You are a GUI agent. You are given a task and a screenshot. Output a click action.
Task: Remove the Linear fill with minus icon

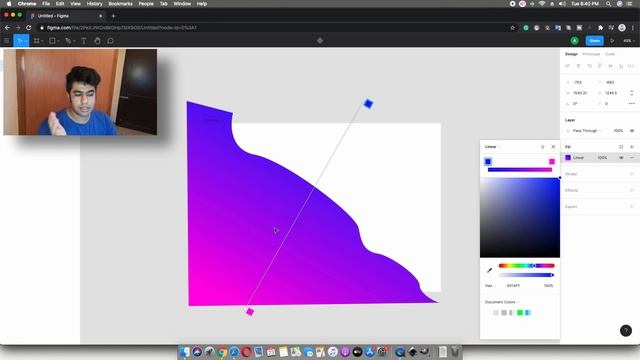pos(632,158)
